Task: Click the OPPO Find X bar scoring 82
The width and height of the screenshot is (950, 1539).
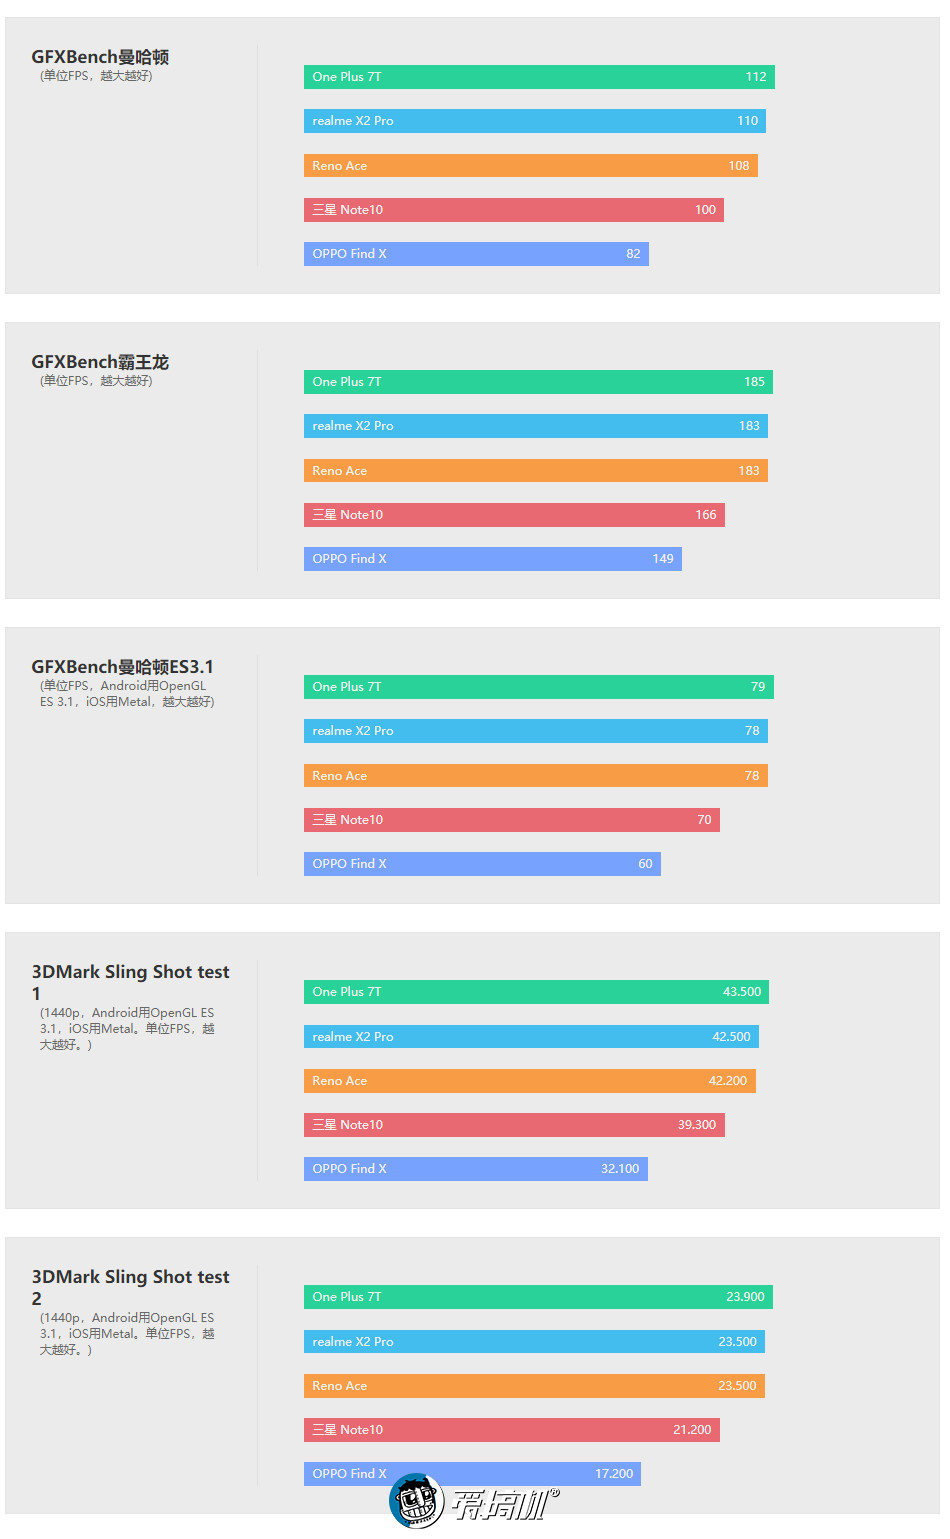Action: [x=476, y=254]
